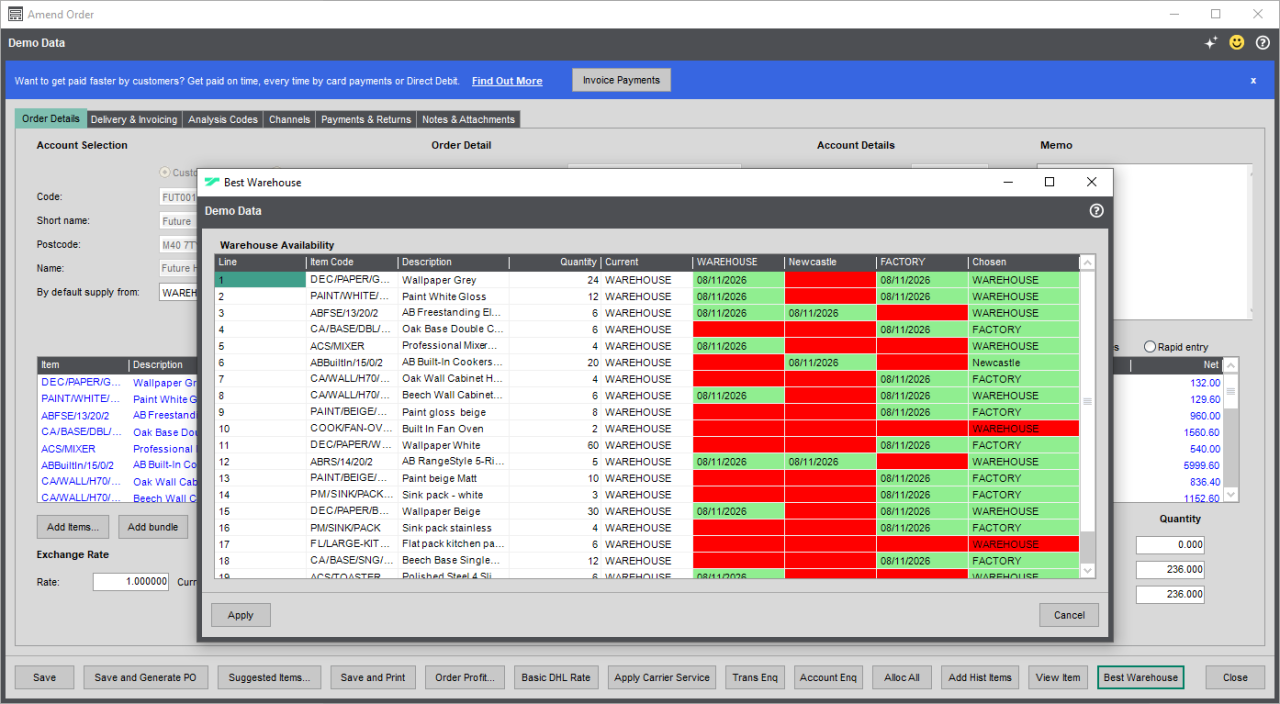1280x704 pixels.
Task: Click the quantity field showing 0.000
Action: click(1170, 545)
